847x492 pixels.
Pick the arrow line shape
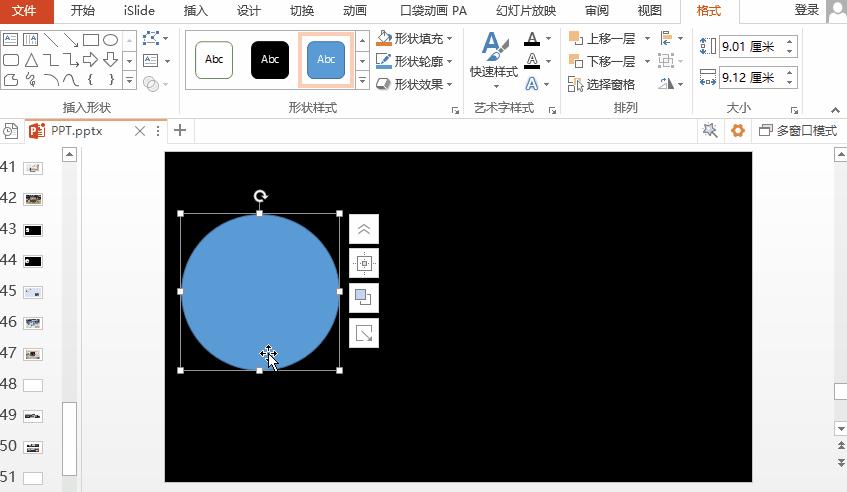pos(71,39)
